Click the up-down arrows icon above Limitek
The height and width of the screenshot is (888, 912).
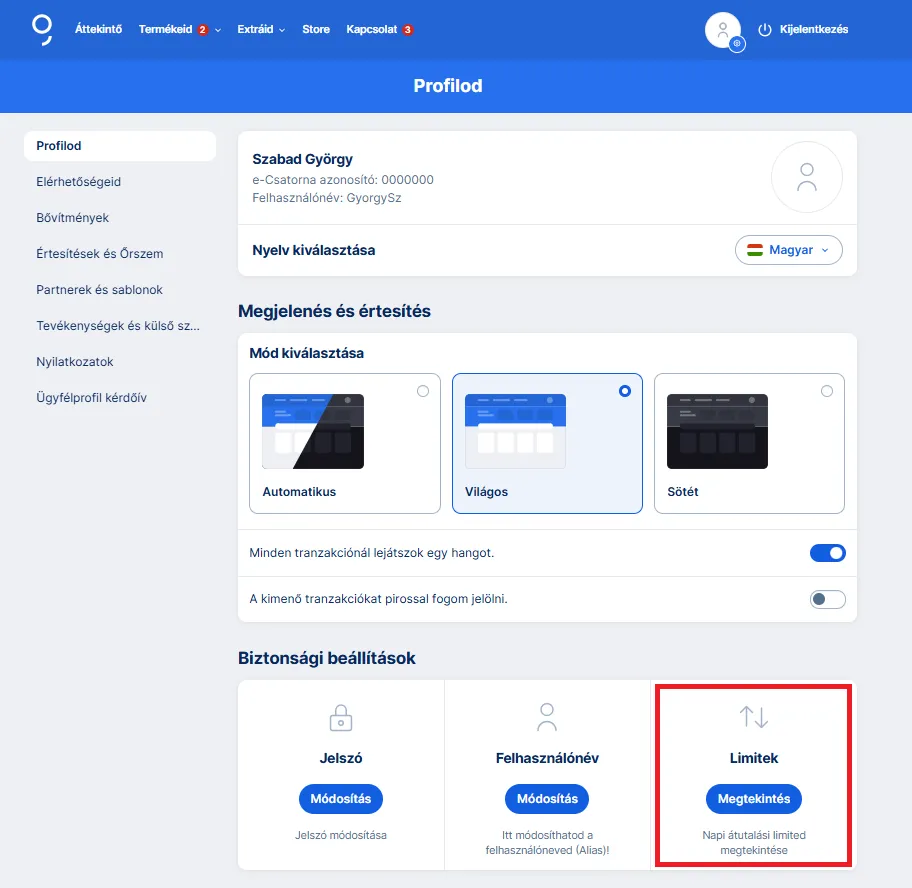pyautogui.click(x=753, y=716)
